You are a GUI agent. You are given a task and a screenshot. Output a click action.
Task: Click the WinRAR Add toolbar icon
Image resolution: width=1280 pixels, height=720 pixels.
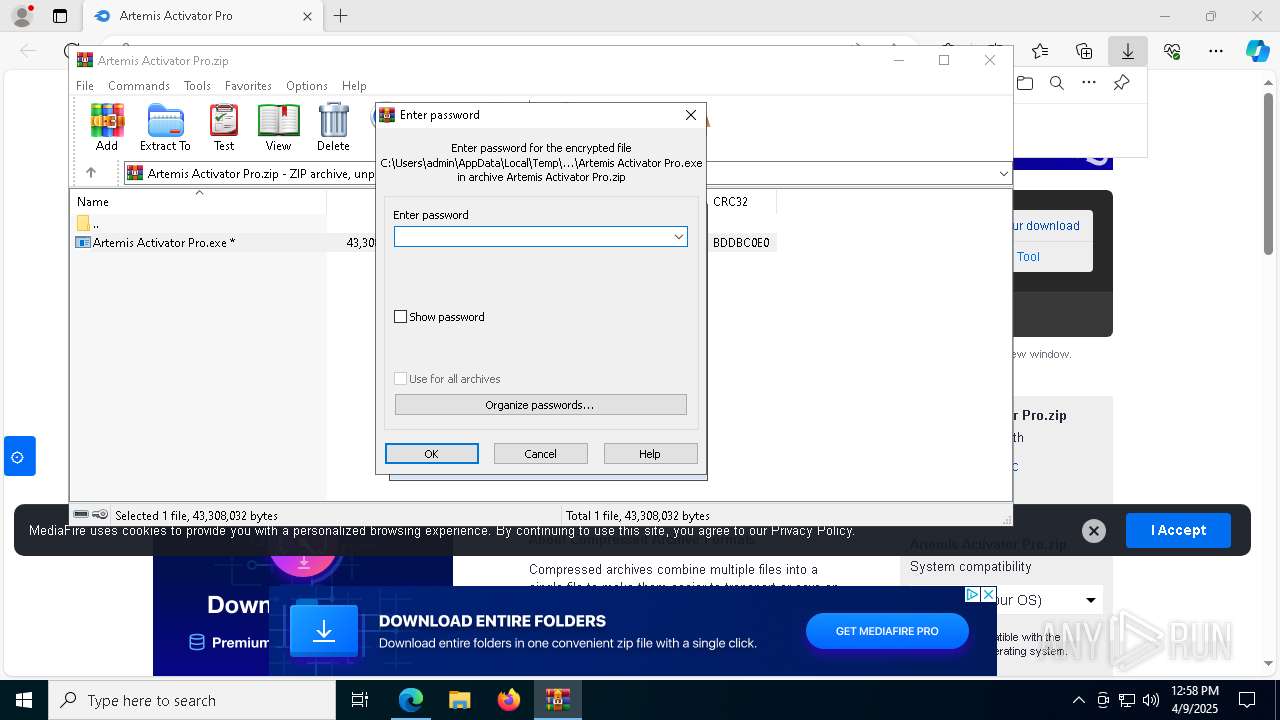tap(107, 127)
